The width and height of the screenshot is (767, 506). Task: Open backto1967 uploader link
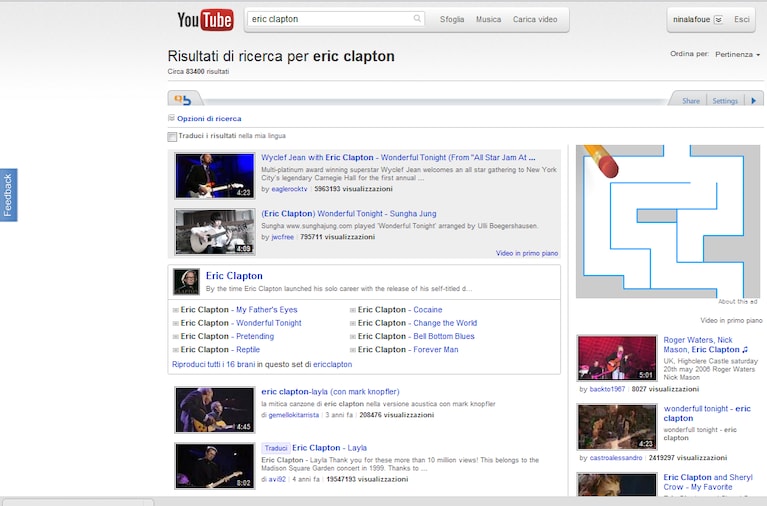[x=607, y=390]
